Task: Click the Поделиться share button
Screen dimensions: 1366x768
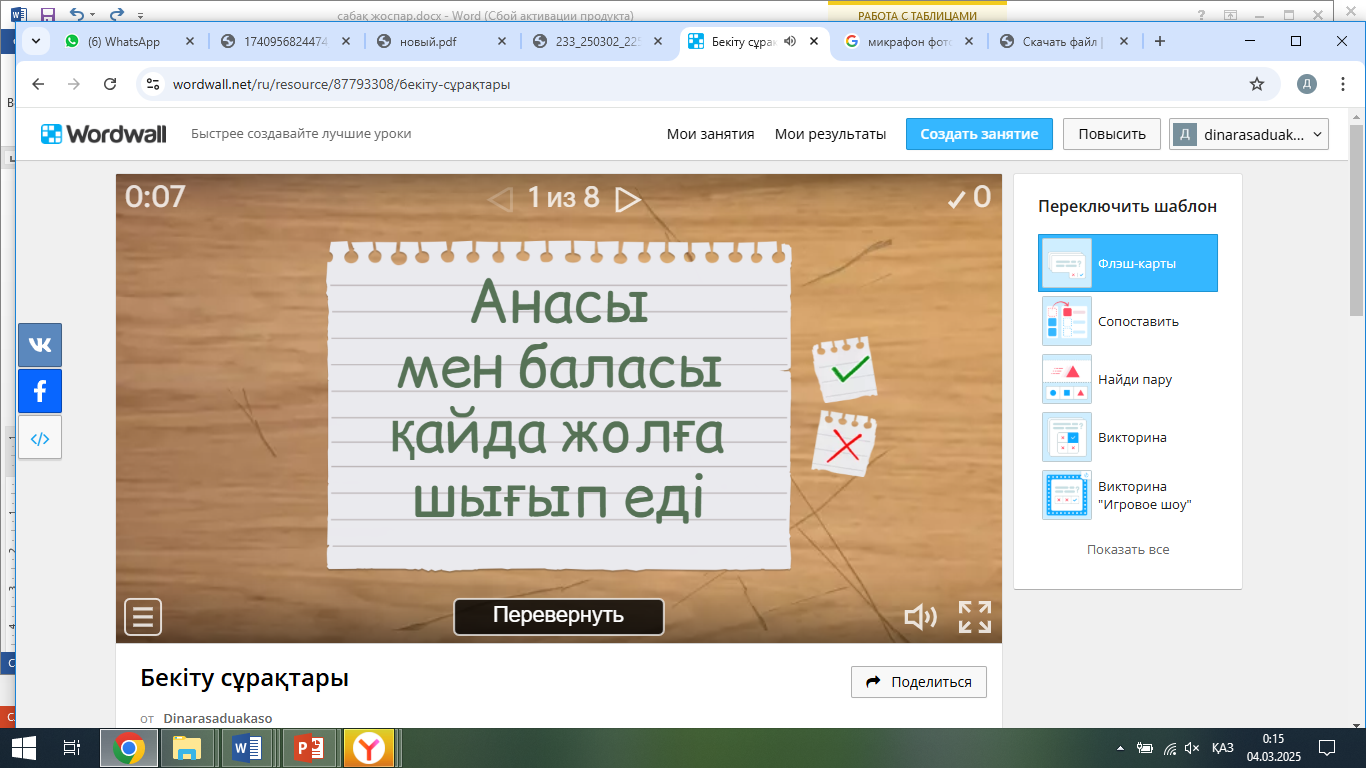Action: pos(918,682)
